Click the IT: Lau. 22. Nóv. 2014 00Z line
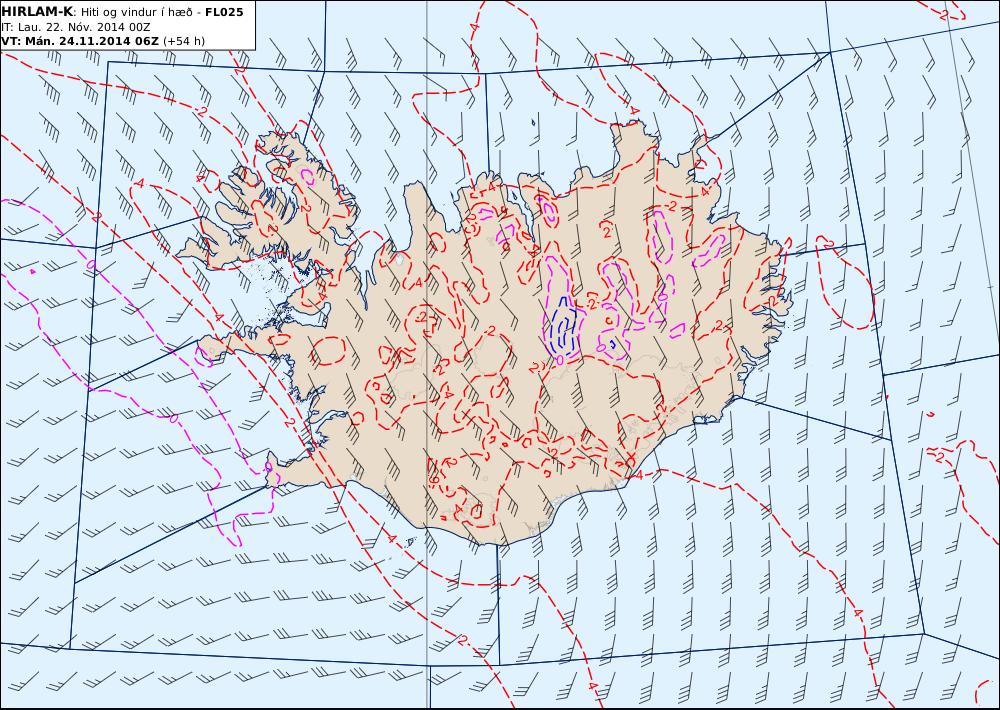1000x710 pixels. pyautogui.click(x=76, y=27)
